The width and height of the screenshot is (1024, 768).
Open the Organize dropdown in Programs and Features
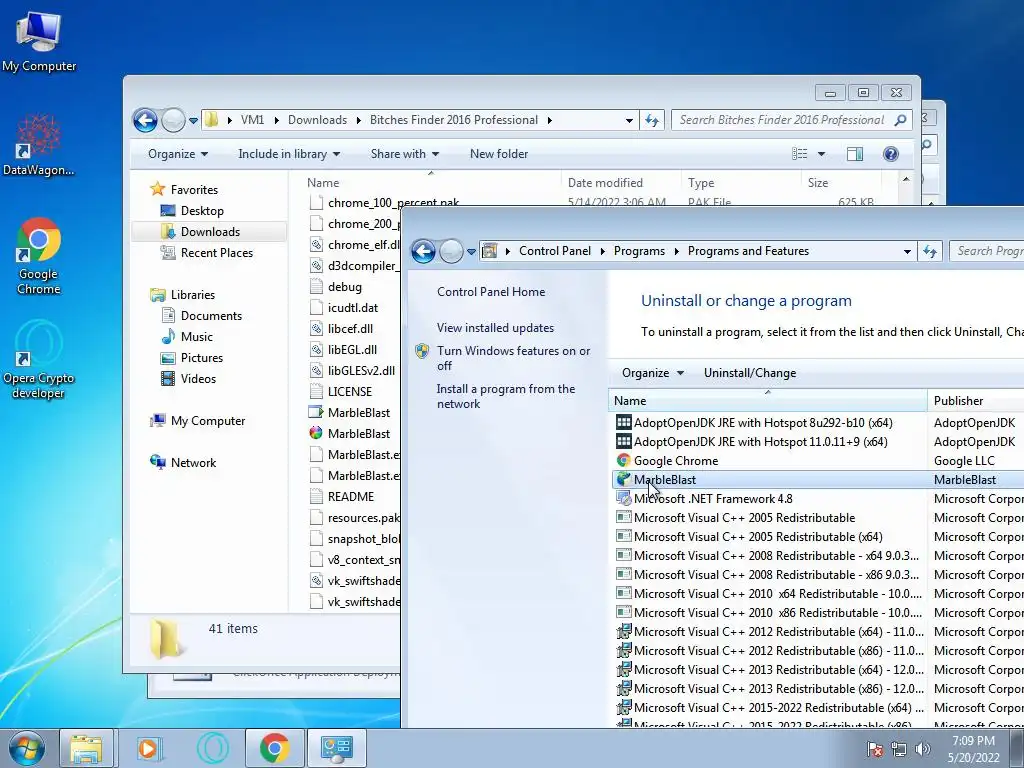click(652, 373)
